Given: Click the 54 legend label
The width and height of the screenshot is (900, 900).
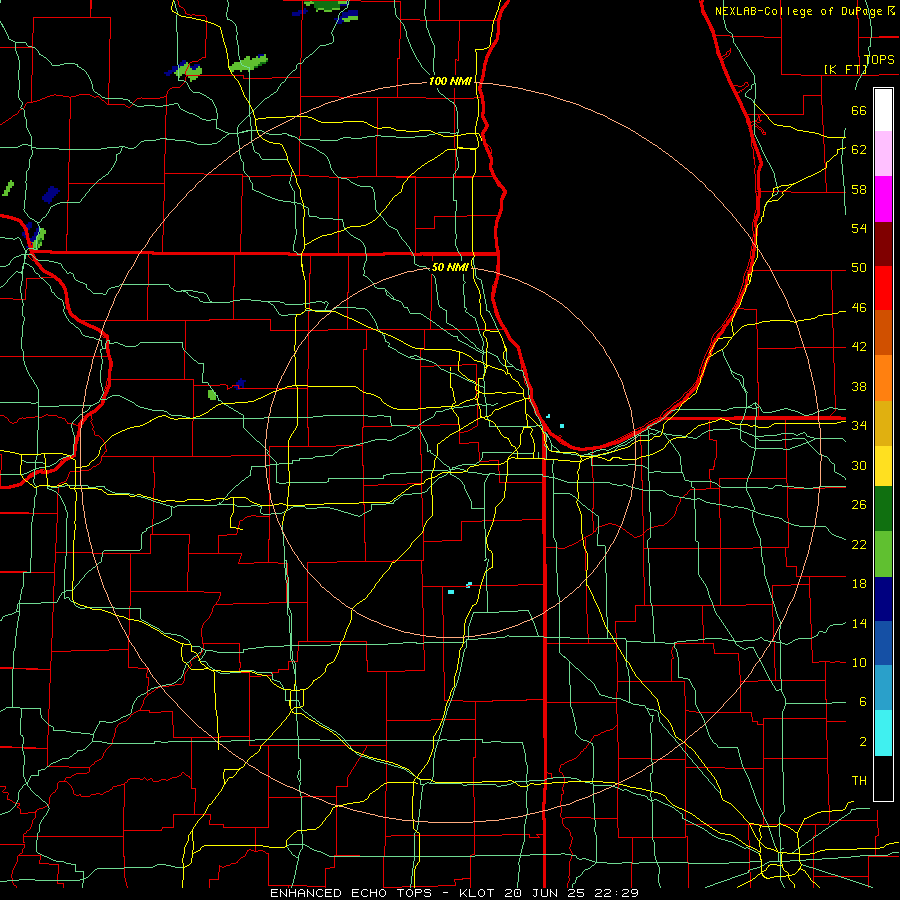Looking at the screenshot, I should pos(859,228).
